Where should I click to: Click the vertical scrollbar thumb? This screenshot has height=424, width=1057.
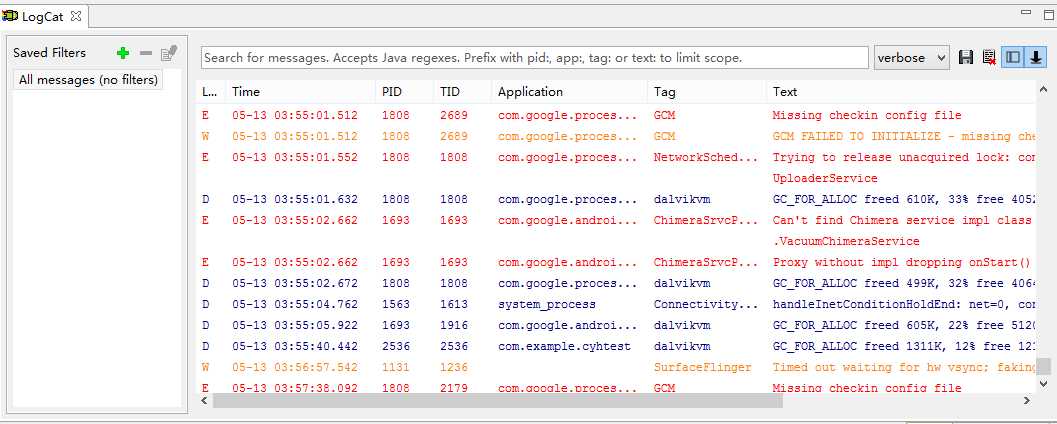pos(1044,366)
